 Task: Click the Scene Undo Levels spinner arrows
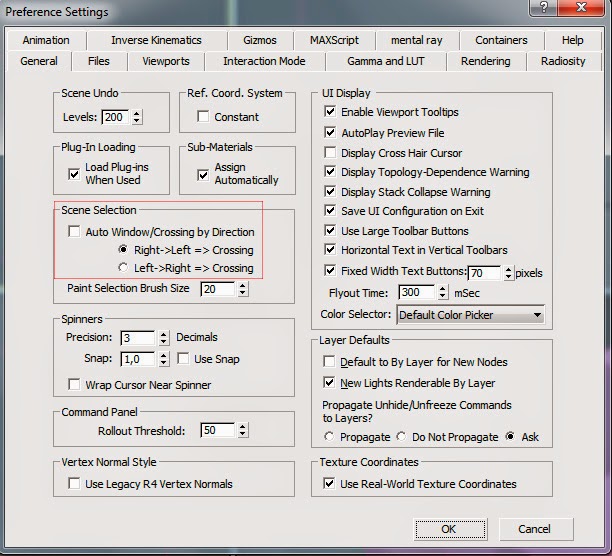coord(137,117)
